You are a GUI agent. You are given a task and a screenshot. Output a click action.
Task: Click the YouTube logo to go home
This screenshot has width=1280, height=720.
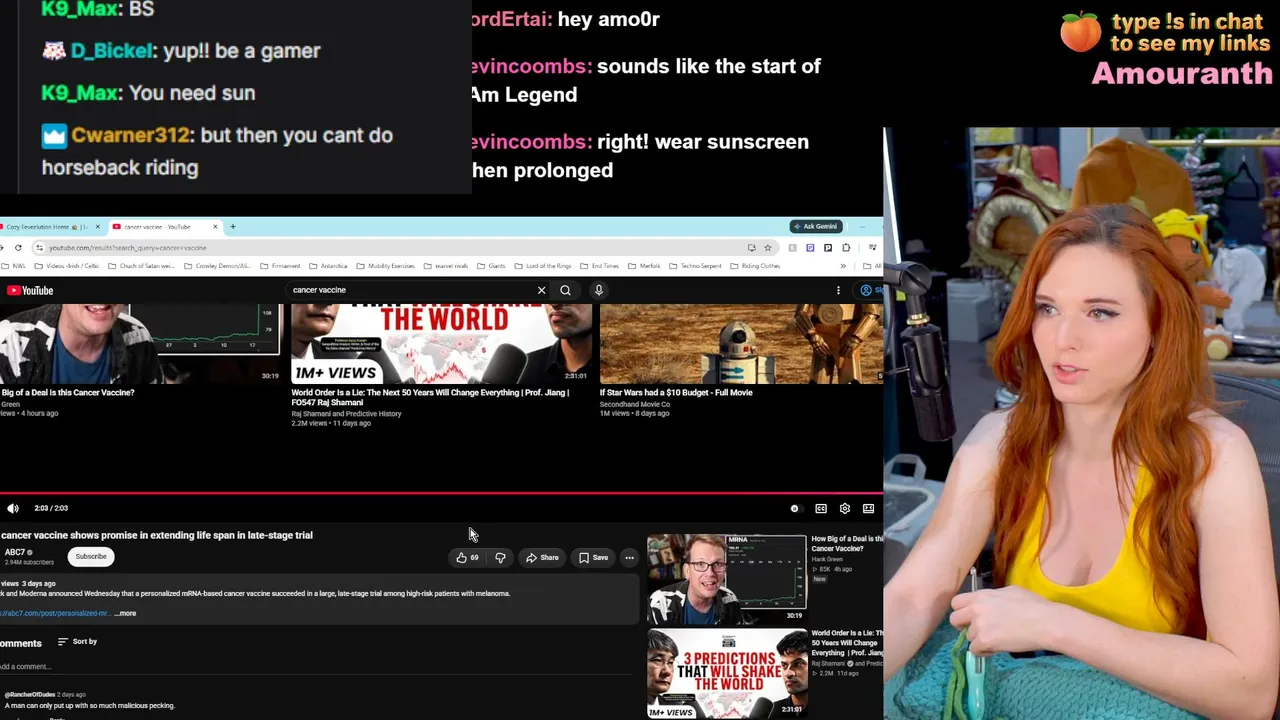(30, 291)
